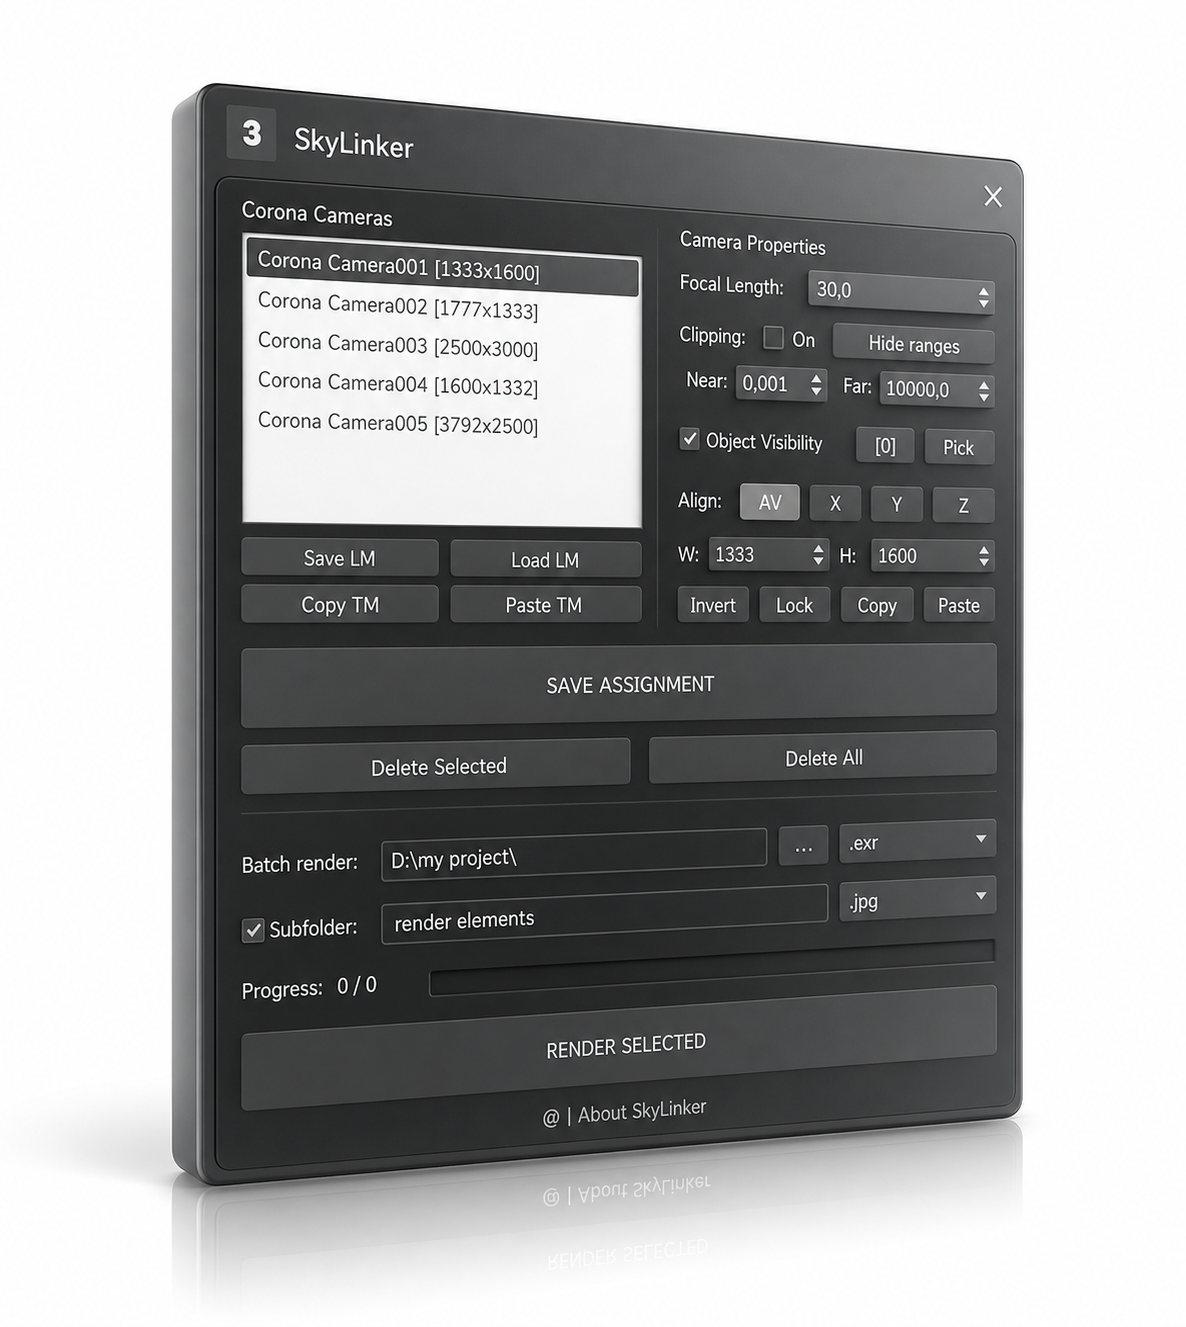Click the render elements subfolder field
This screenshot has width=1186, height=1327.
tap(605, 915)
